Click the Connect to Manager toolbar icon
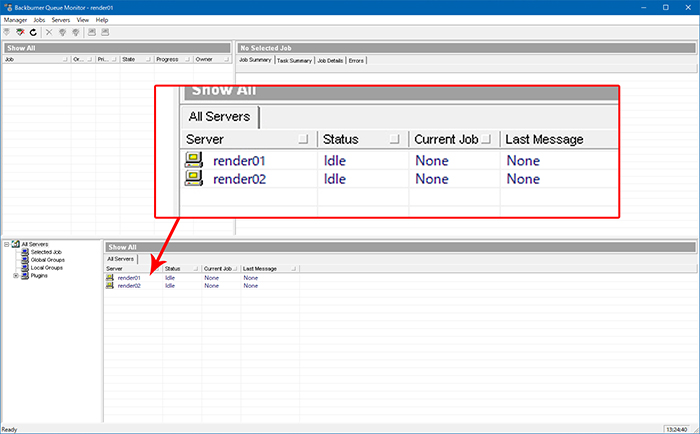Screen dimensions: 700x434 pos(7,32)
